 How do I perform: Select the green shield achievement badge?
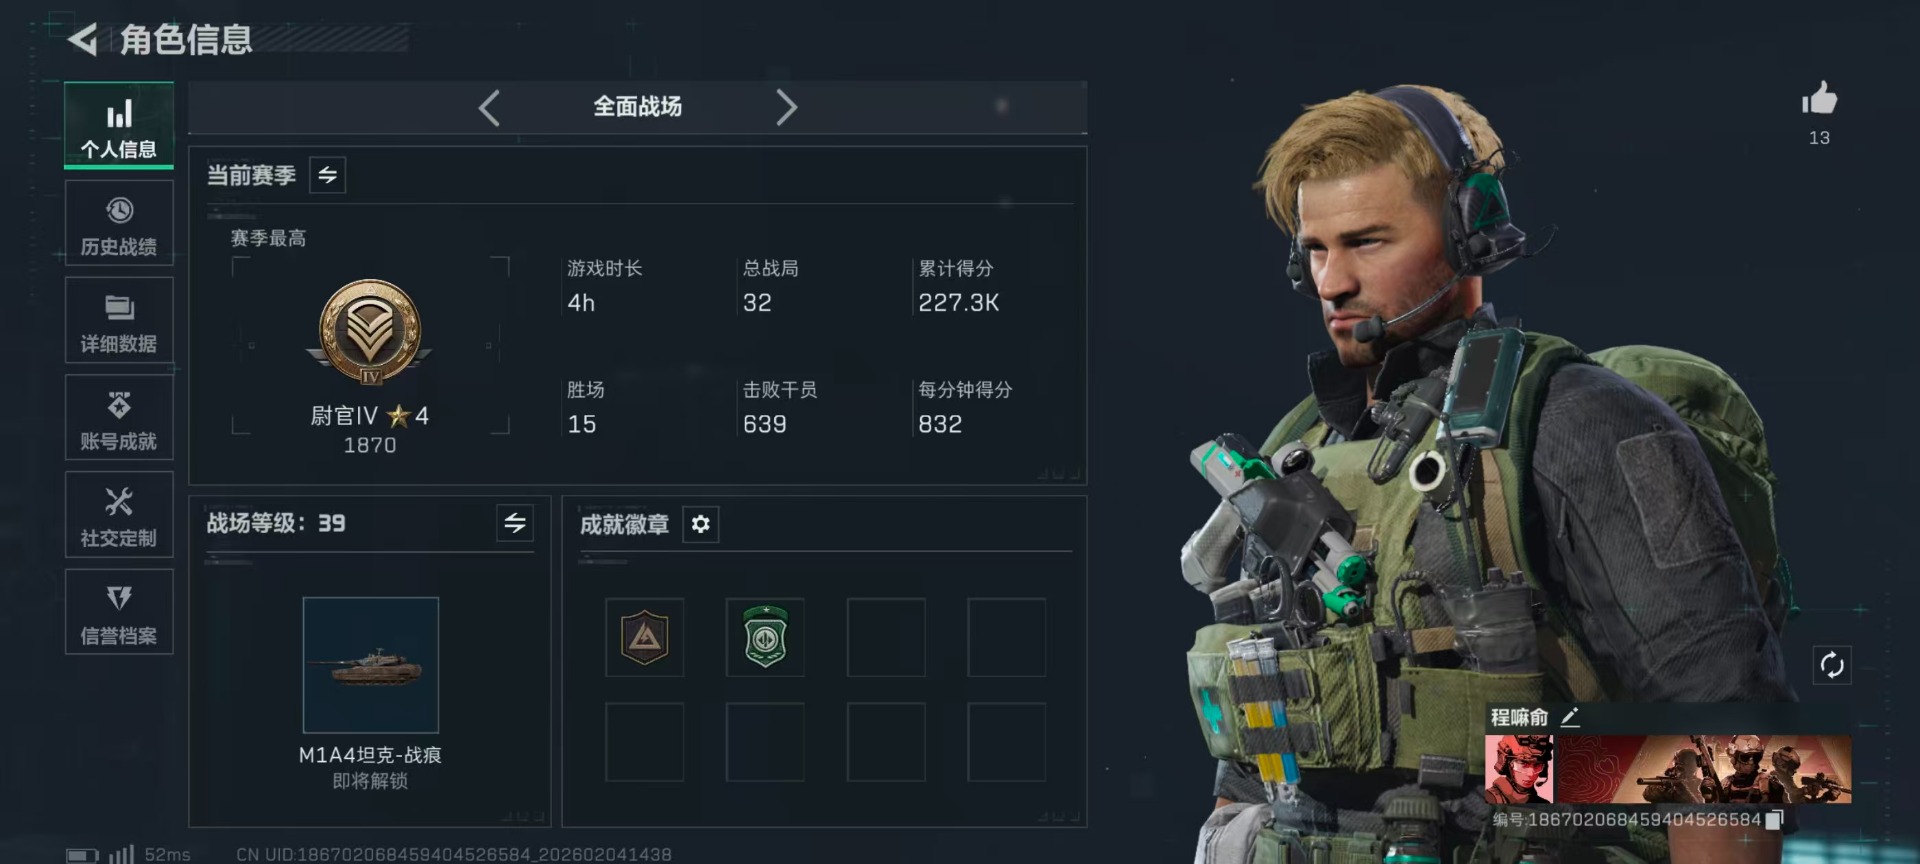pos(765,637)
